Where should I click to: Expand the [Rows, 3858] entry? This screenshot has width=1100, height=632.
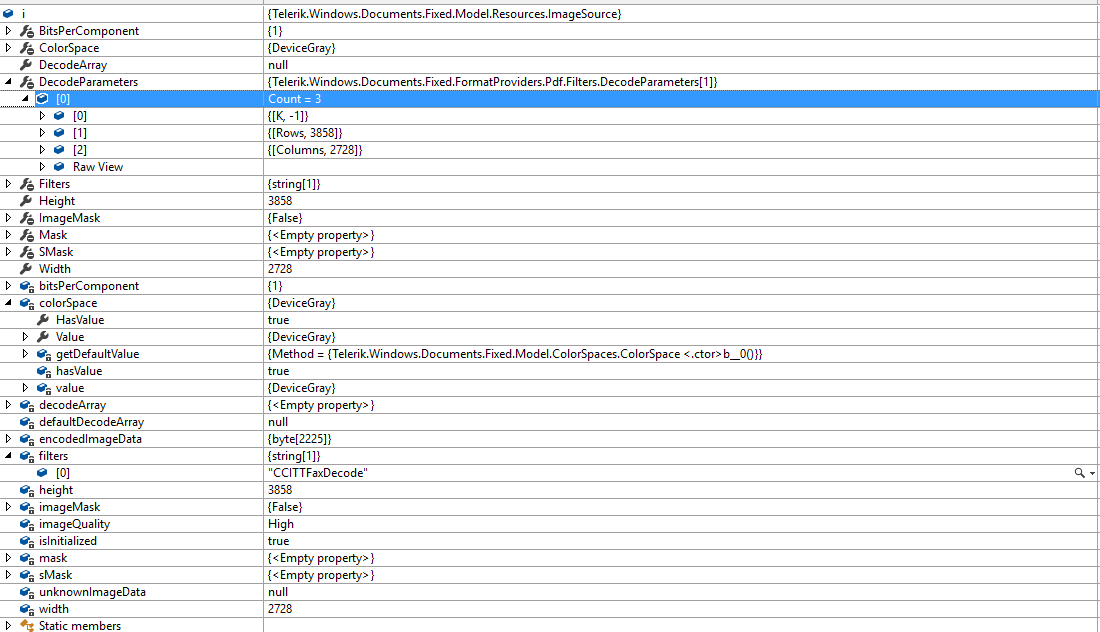[43, 133]
